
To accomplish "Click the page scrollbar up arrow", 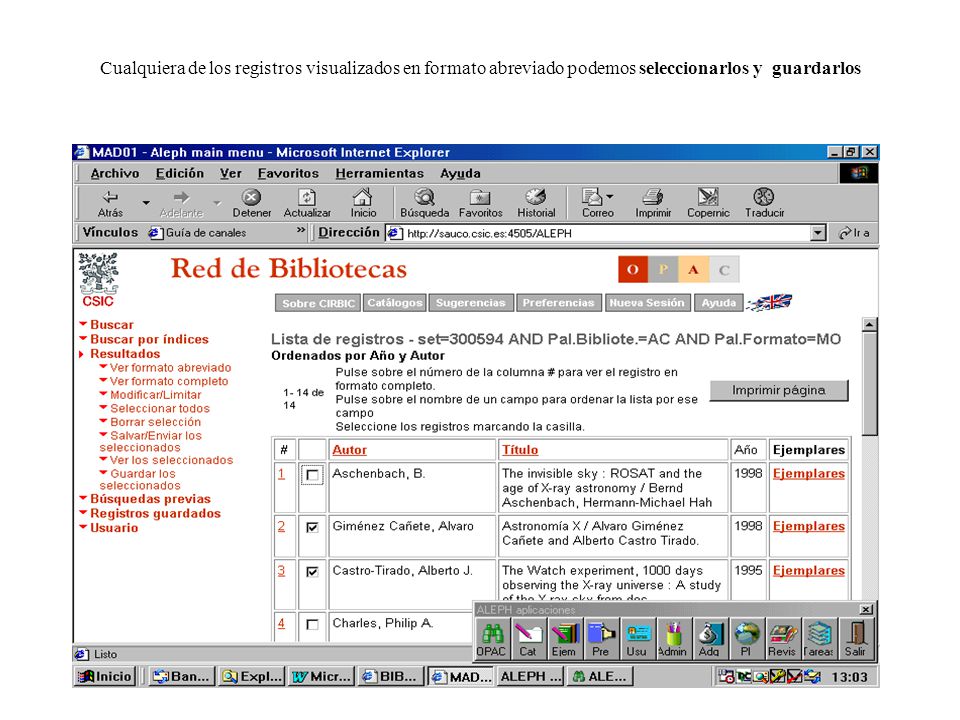I will coord(869,324).
